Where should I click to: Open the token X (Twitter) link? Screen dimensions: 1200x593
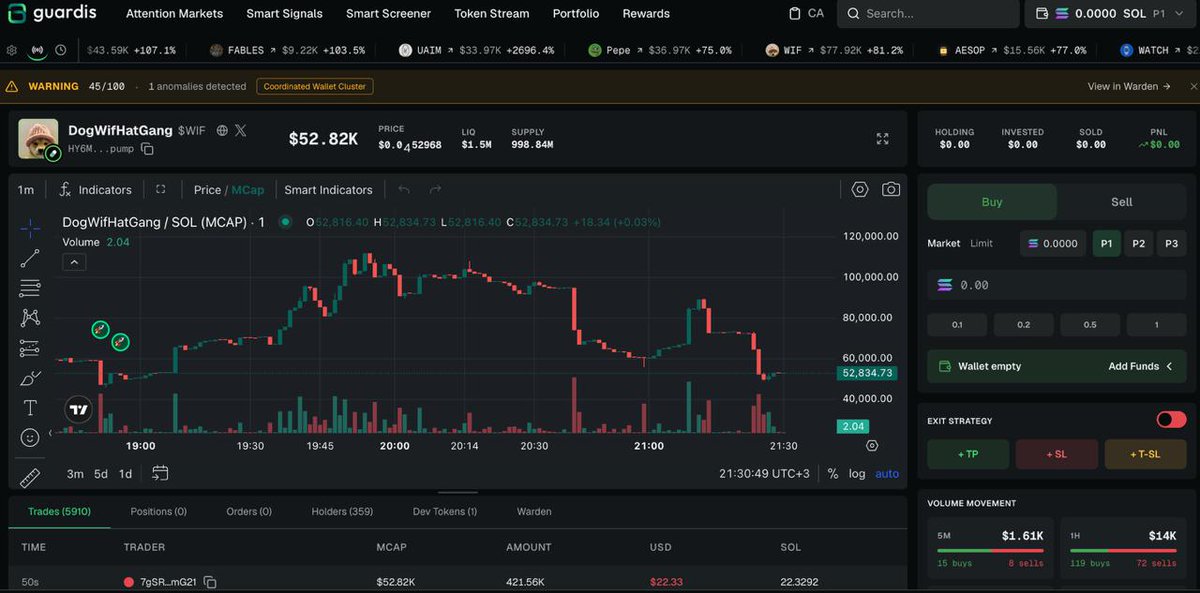point(240,130)
